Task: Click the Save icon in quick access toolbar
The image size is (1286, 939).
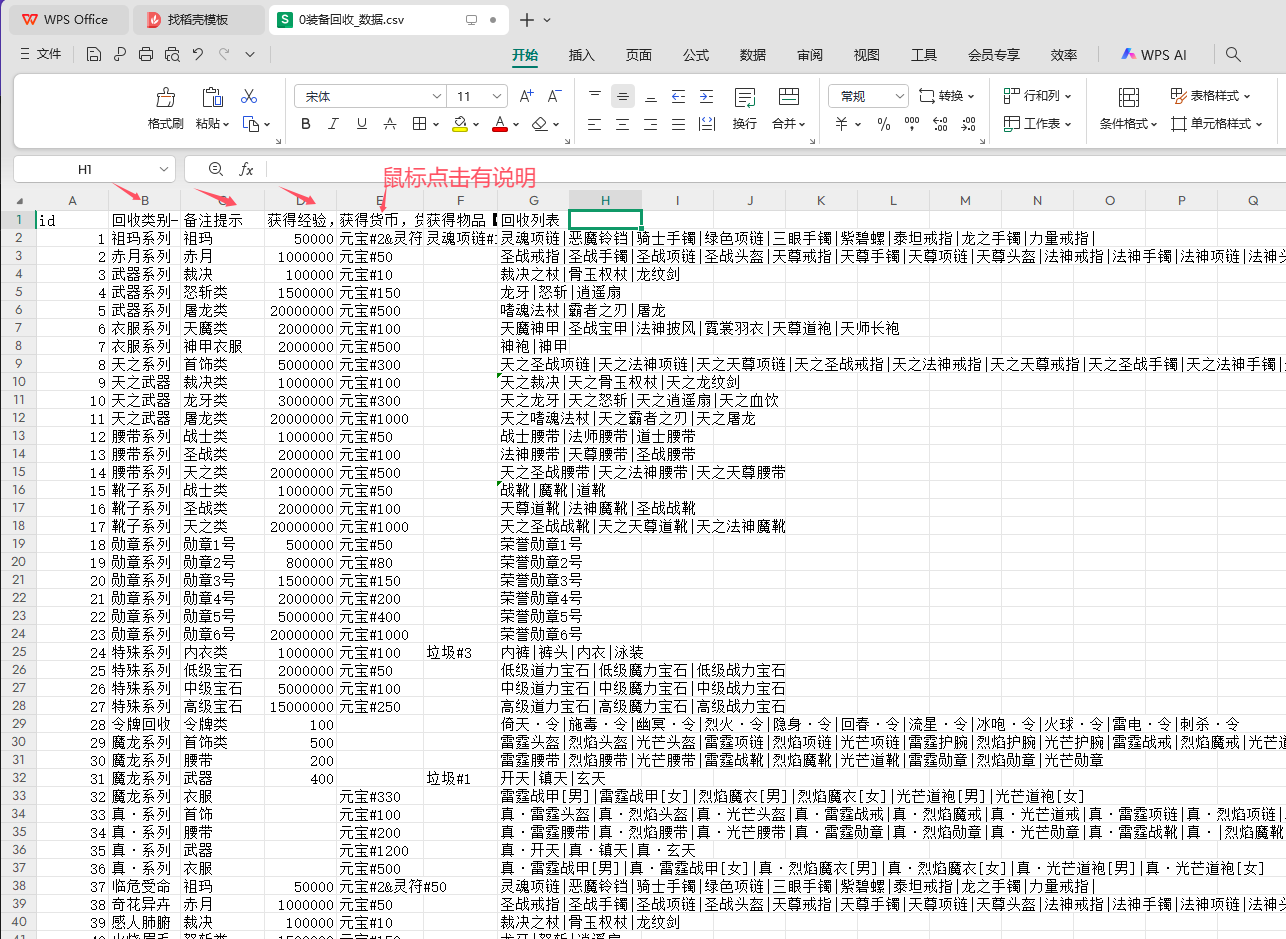Action: tap(93, 55)
